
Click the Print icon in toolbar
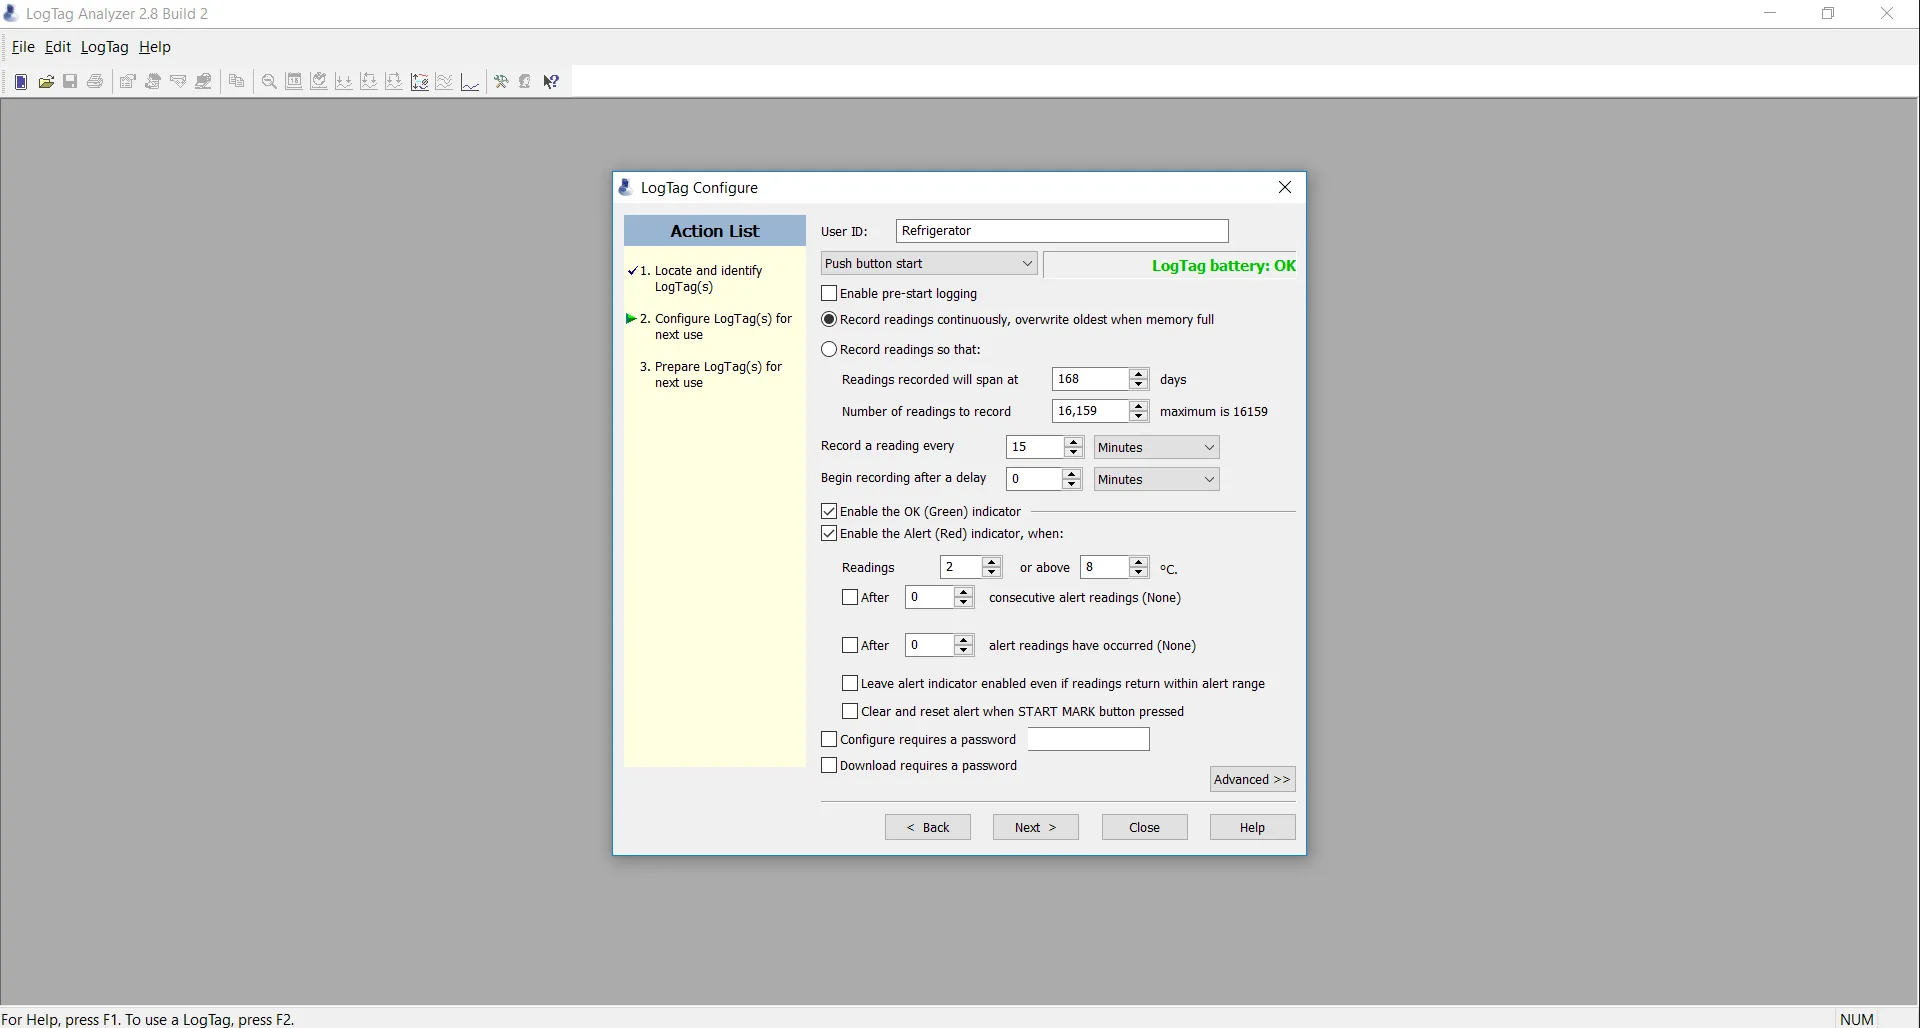pos(95,82)
